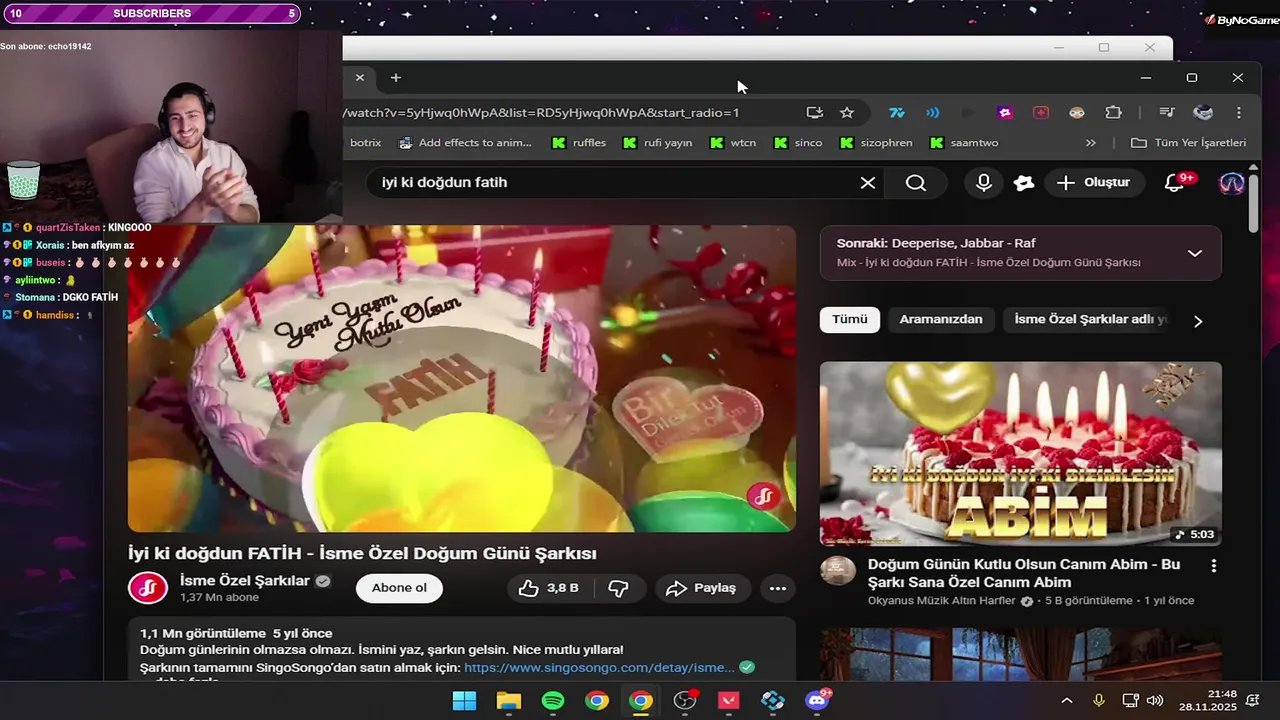The width and height of the screenshot is (1280, 720).
Task: Open Chrome media controls icon
Action: tap(1167, 113)
